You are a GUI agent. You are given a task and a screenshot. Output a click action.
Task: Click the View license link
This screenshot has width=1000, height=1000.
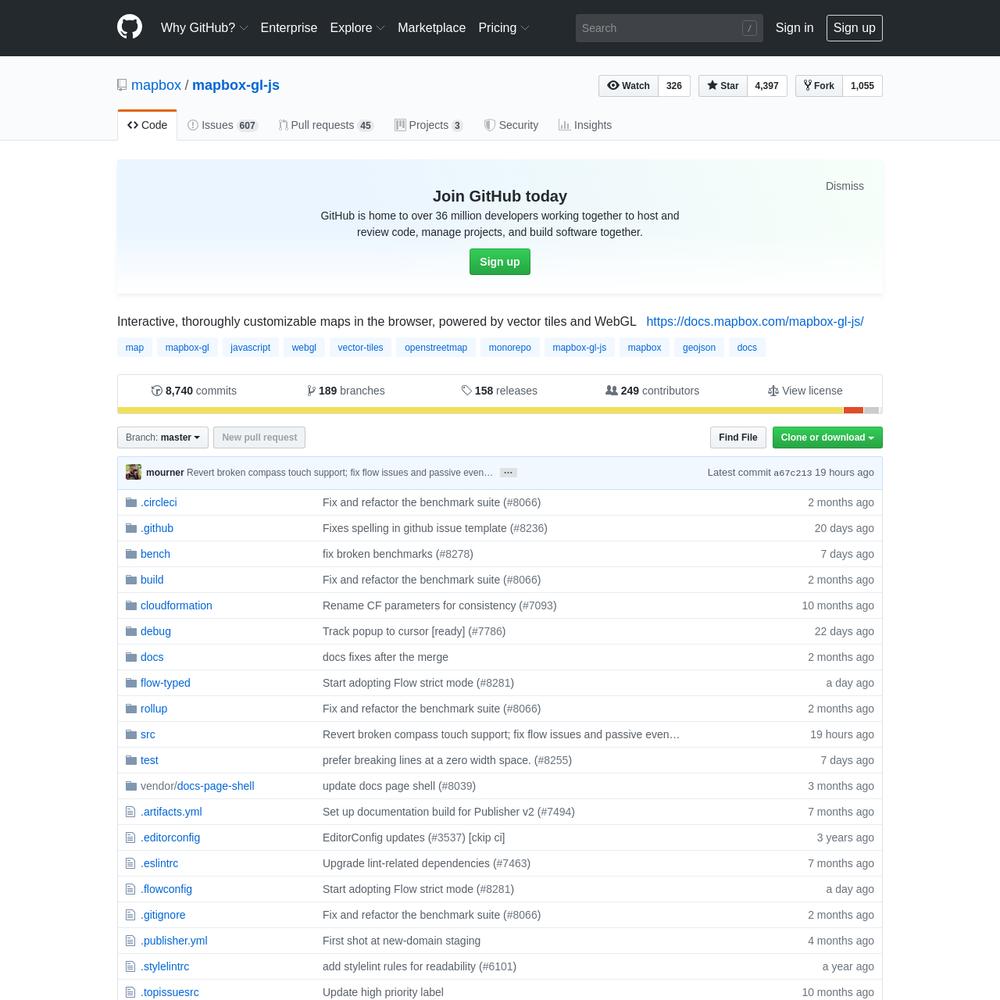(805, 391)
